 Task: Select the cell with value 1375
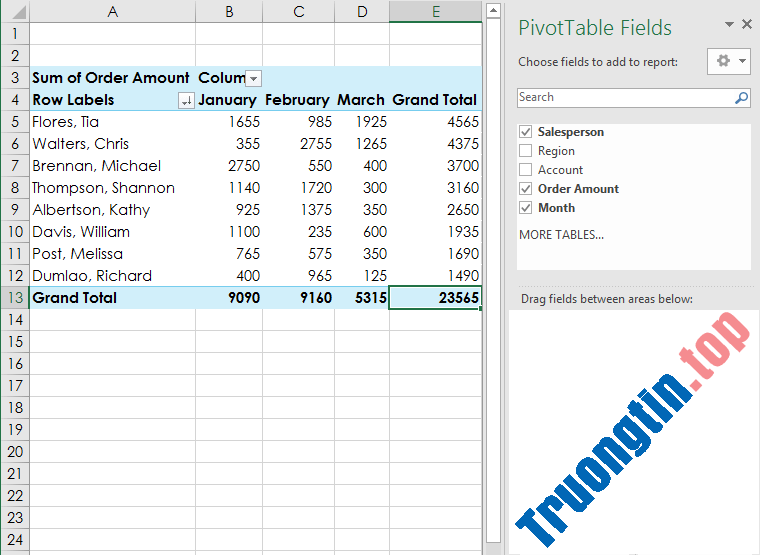(x=299, y=210)
